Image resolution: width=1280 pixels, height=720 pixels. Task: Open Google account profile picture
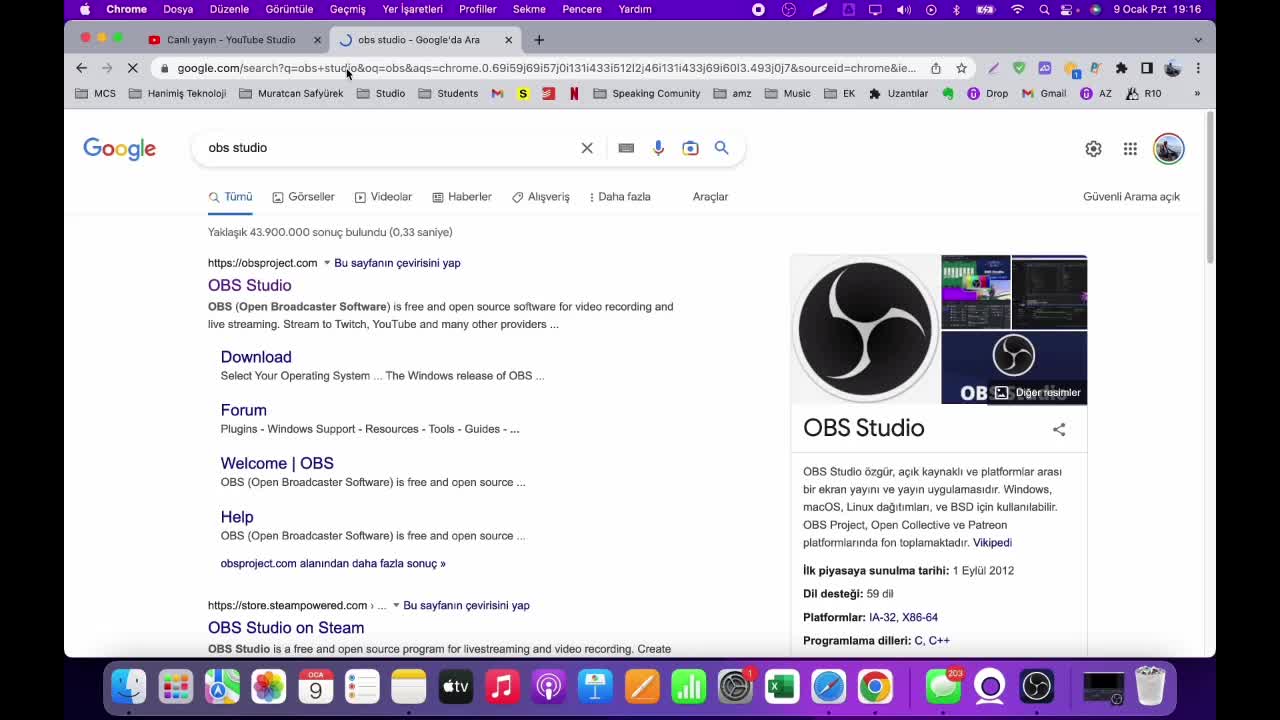click(1168, 149)
